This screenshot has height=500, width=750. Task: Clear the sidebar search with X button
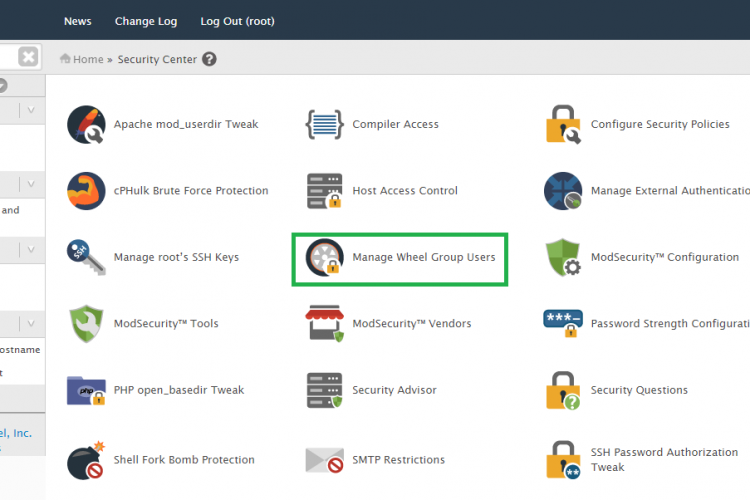point(28,57)
